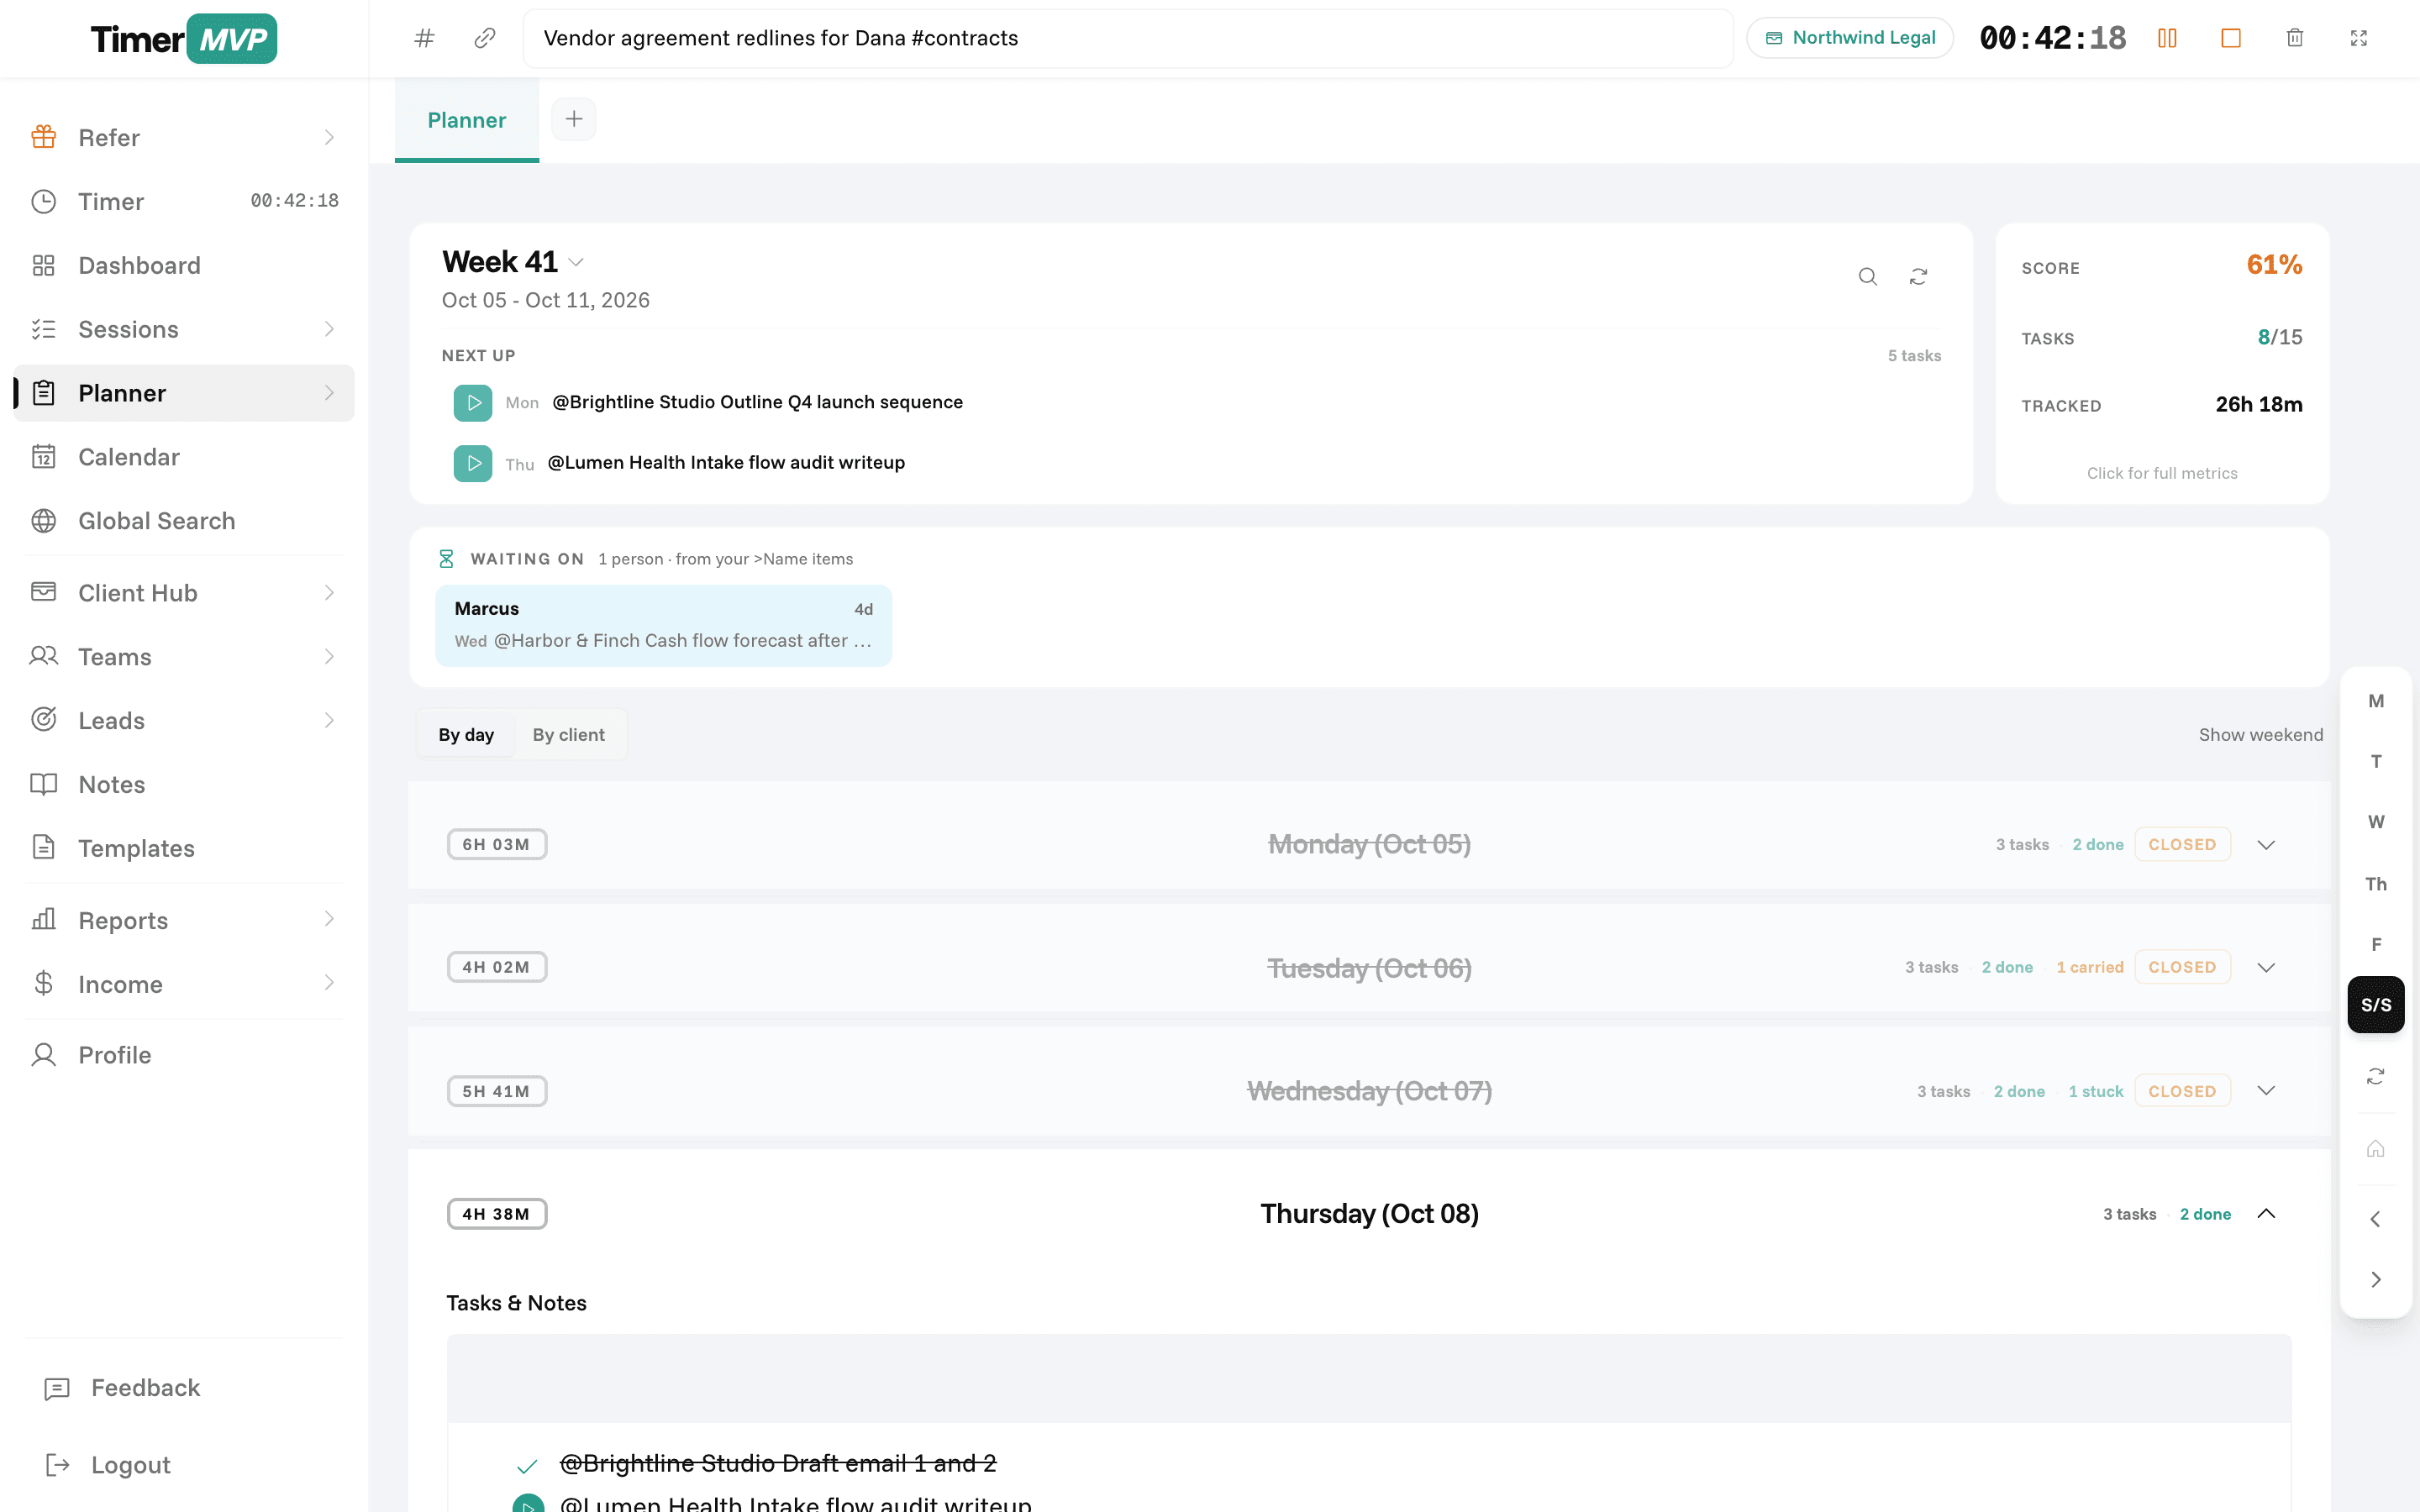Start timer for Lumen Health audit writeup

473,463
